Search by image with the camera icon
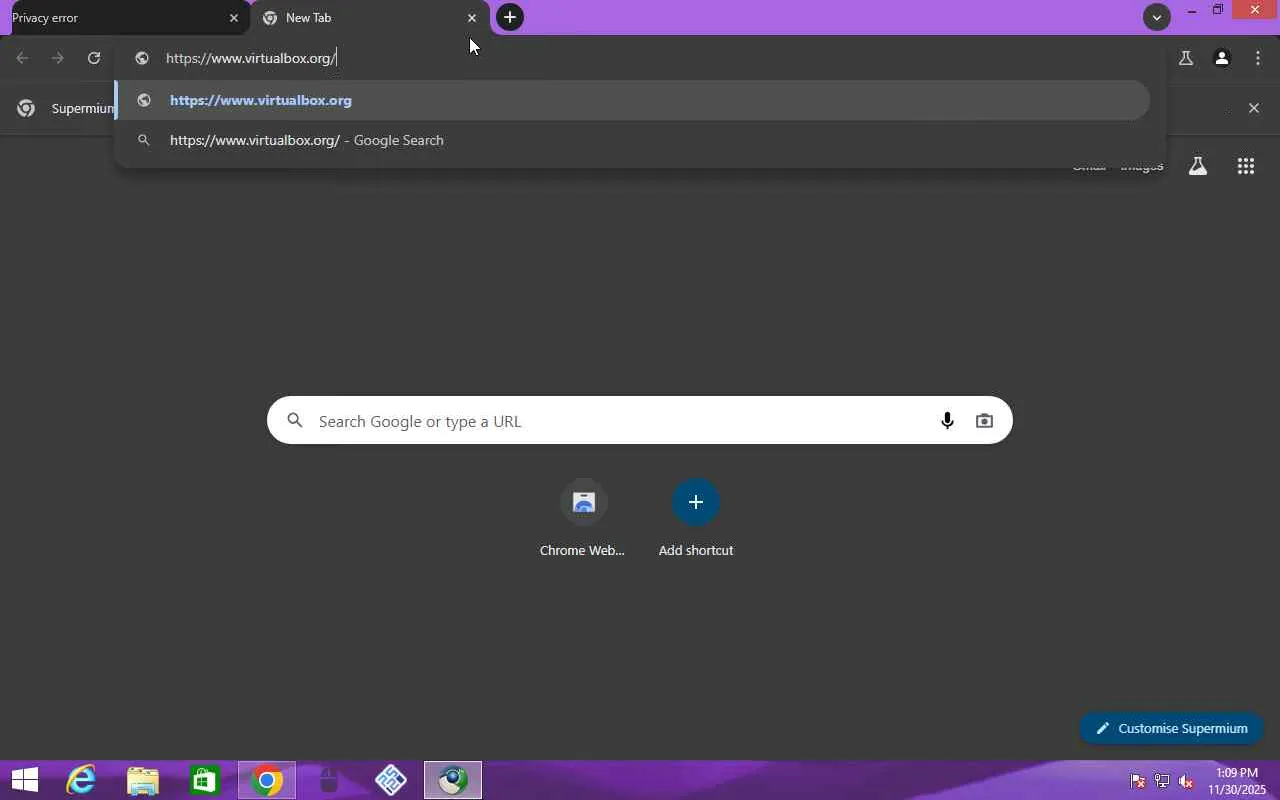Image resolution: width=1280 pixels, height=800 pixels. pos(985,421)
